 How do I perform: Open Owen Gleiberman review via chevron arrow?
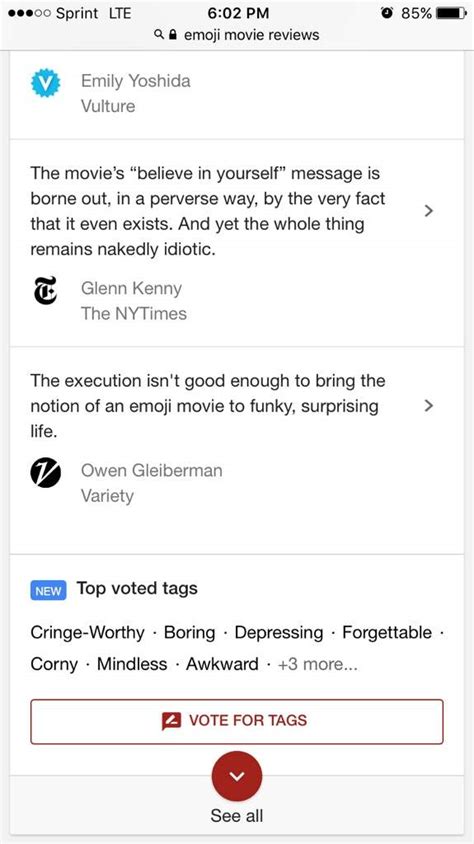[x=428, y=405]
